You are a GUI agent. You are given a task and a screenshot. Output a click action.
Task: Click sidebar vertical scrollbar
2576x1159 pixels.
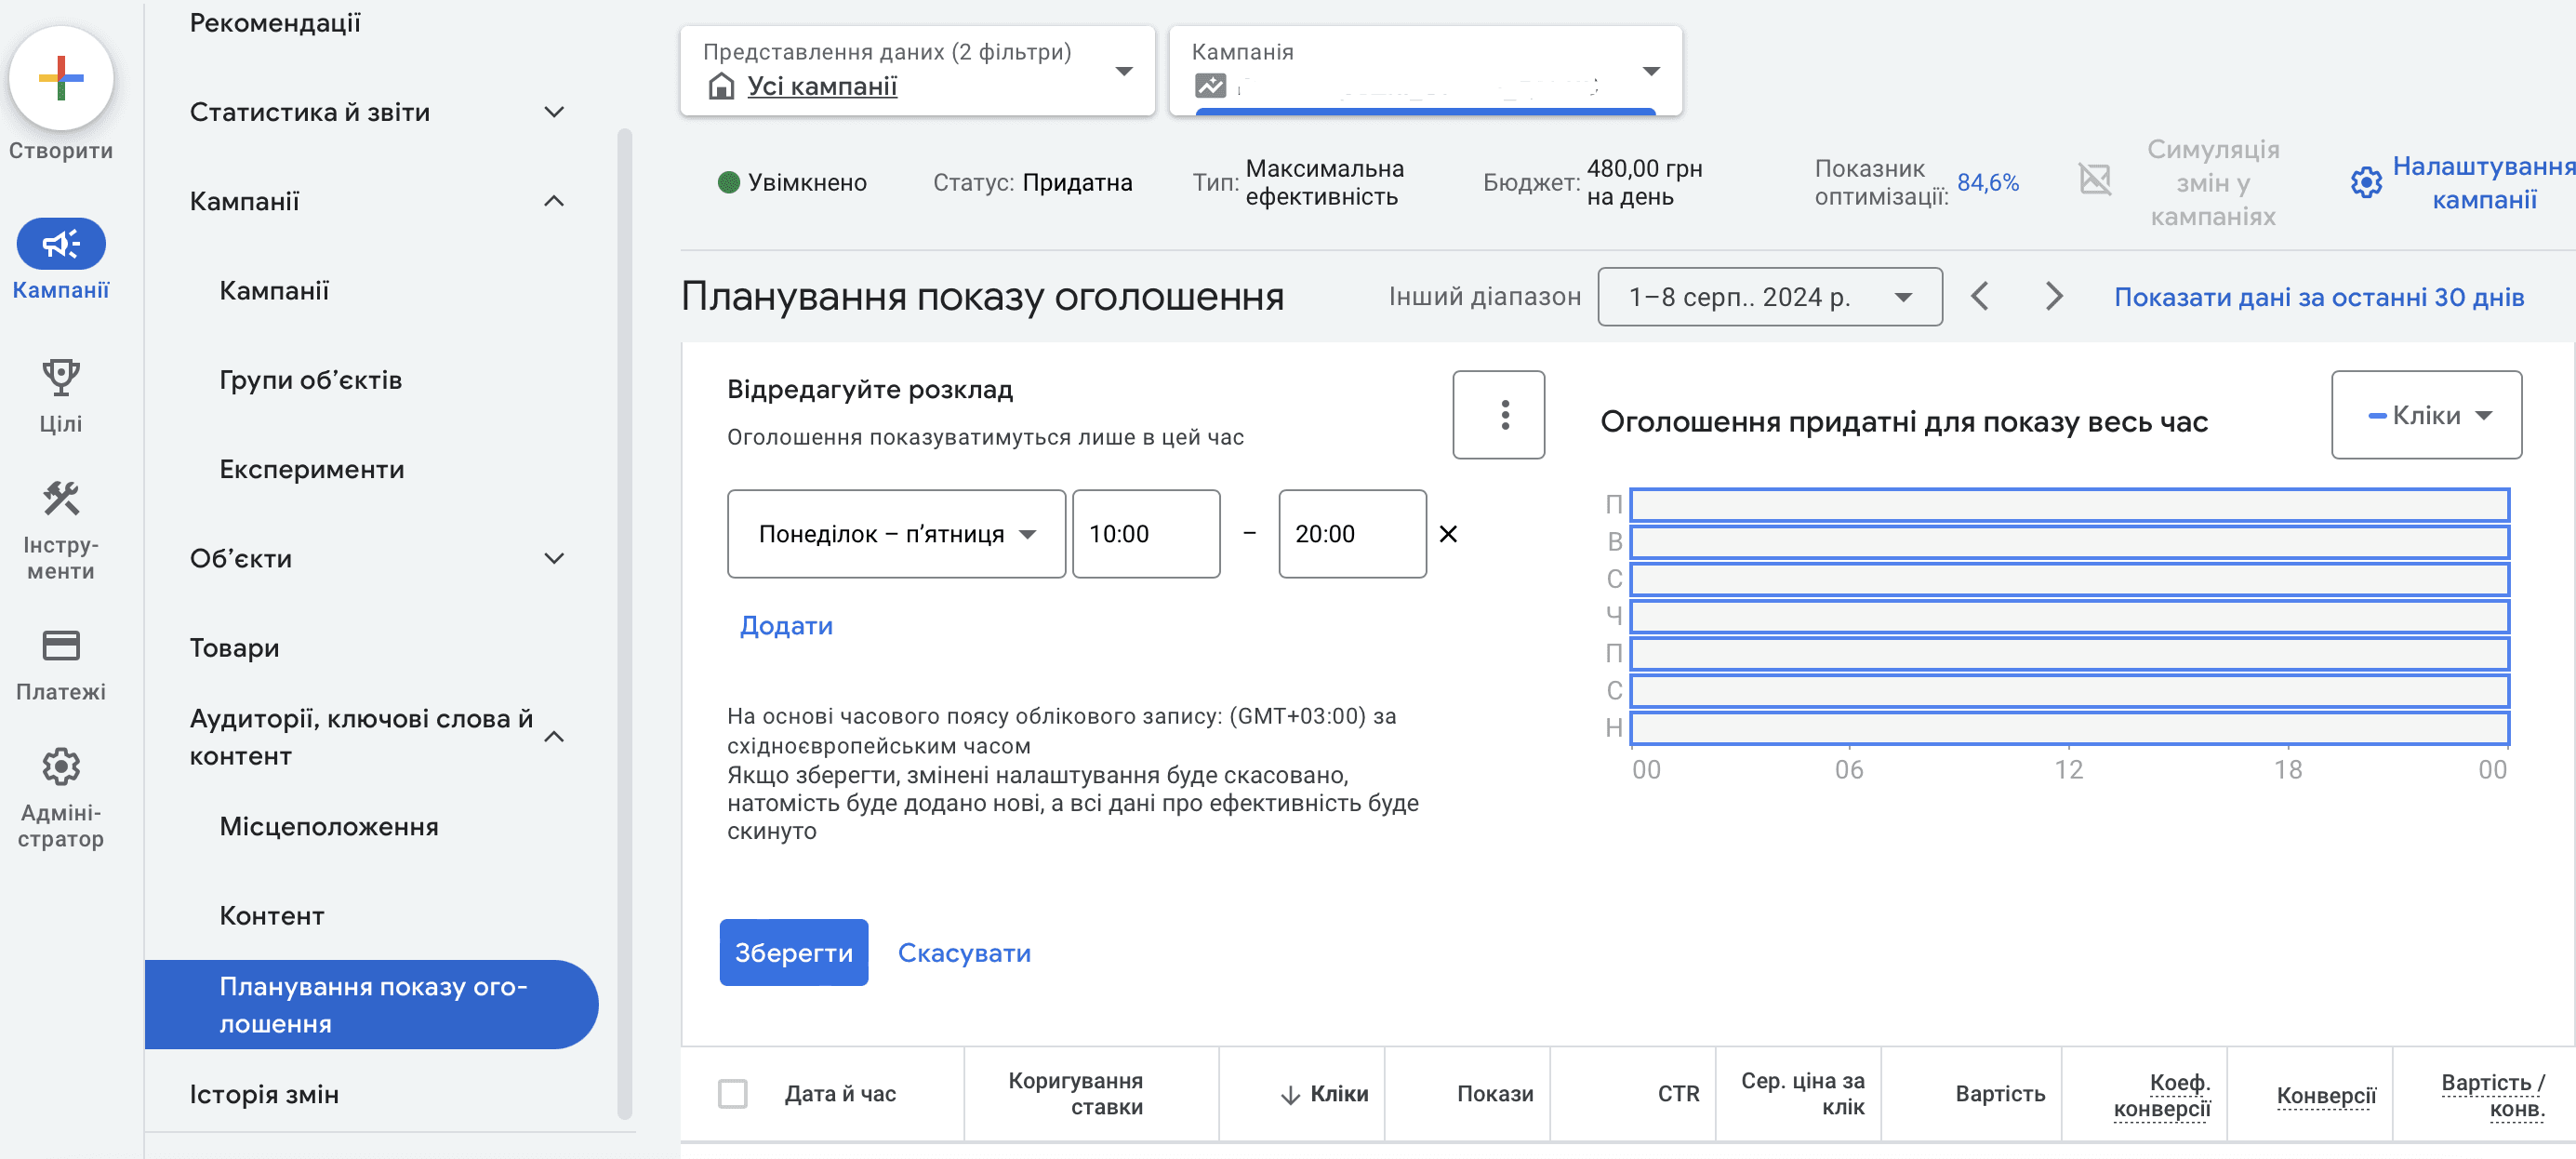tap(625, 623)
